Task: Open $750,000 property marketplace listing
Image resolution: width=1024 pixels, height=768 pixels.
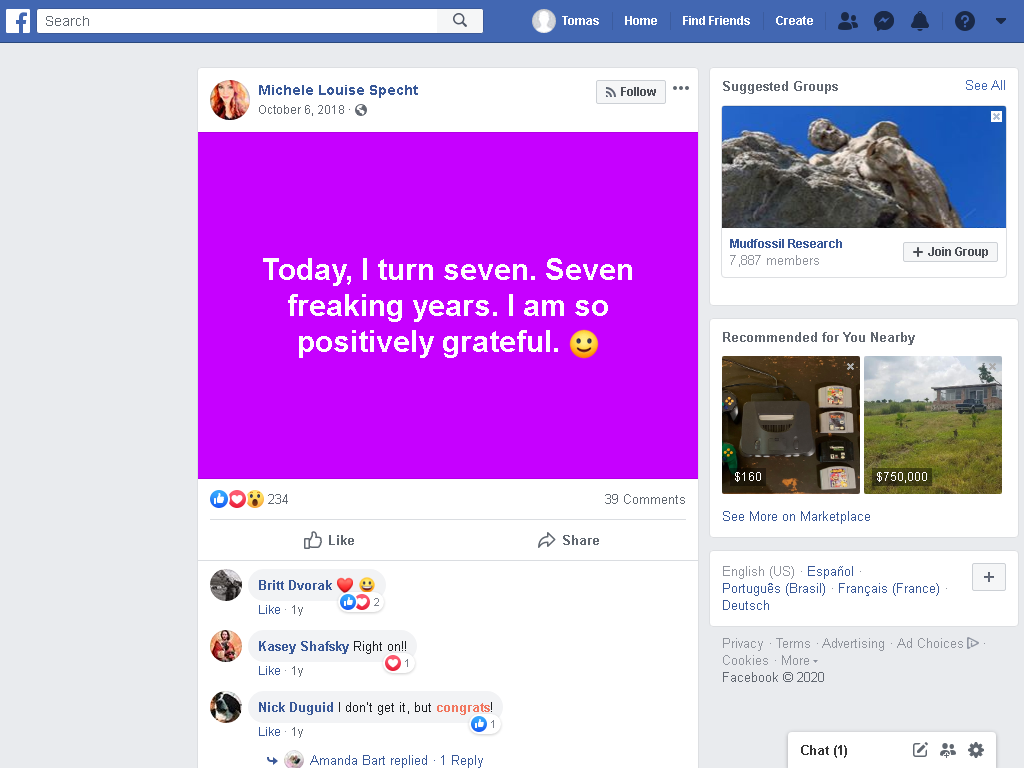Action: click(x=933, y=424)
